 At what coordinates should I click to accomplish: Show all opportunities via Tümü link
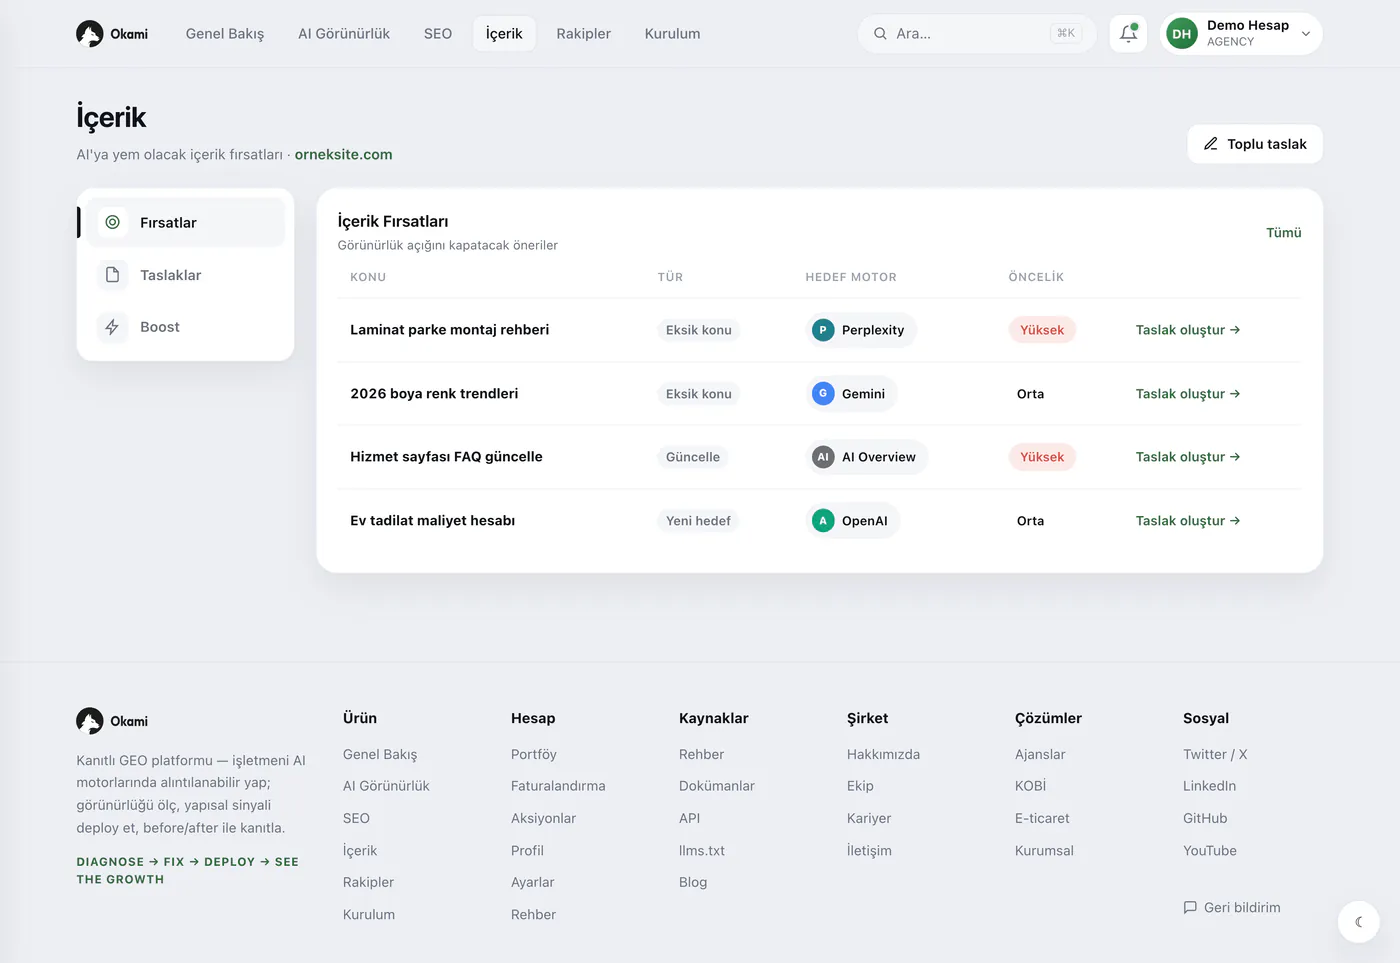pos(1284,233)
